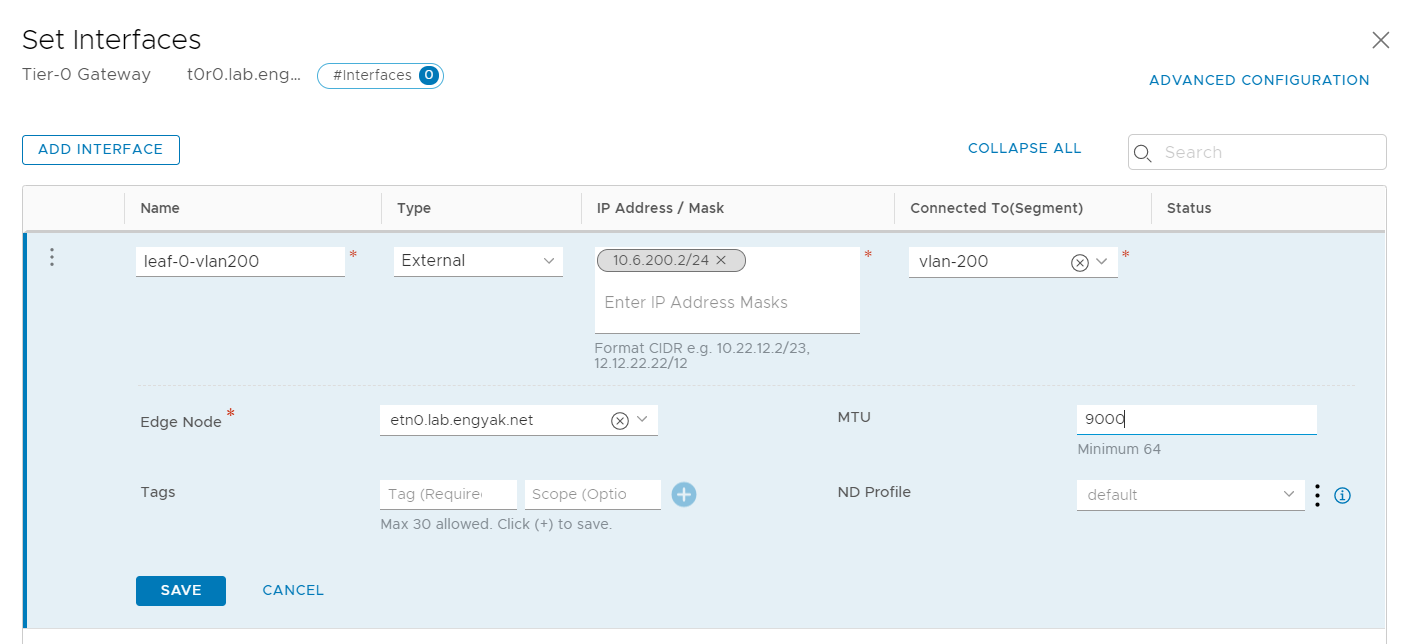Click the Add Interface button
The height and width of the screenshot is (644, 1407).
(100, 150)
